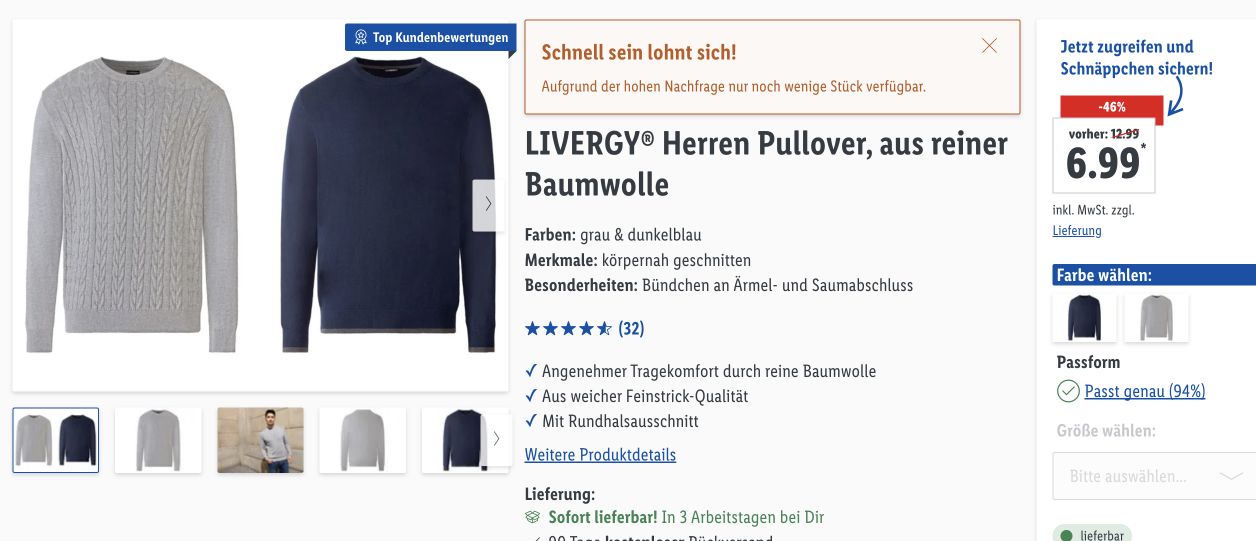Screen dimensions: 1256x541
Task: Select the dark blue sweater color swatch
Action: click(1084, 318)
